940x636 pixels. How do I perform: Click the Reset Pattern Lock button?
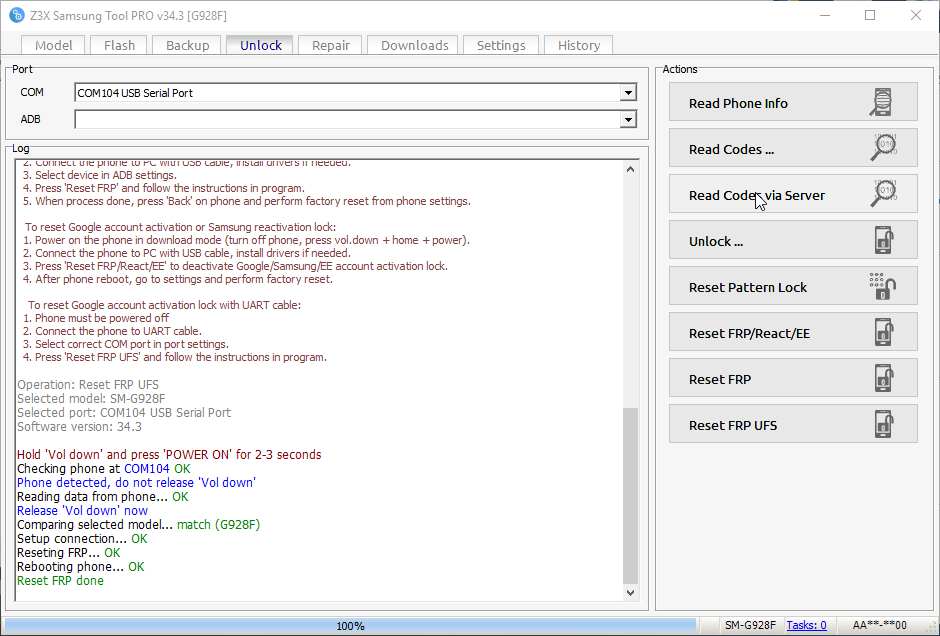point(793,286)
